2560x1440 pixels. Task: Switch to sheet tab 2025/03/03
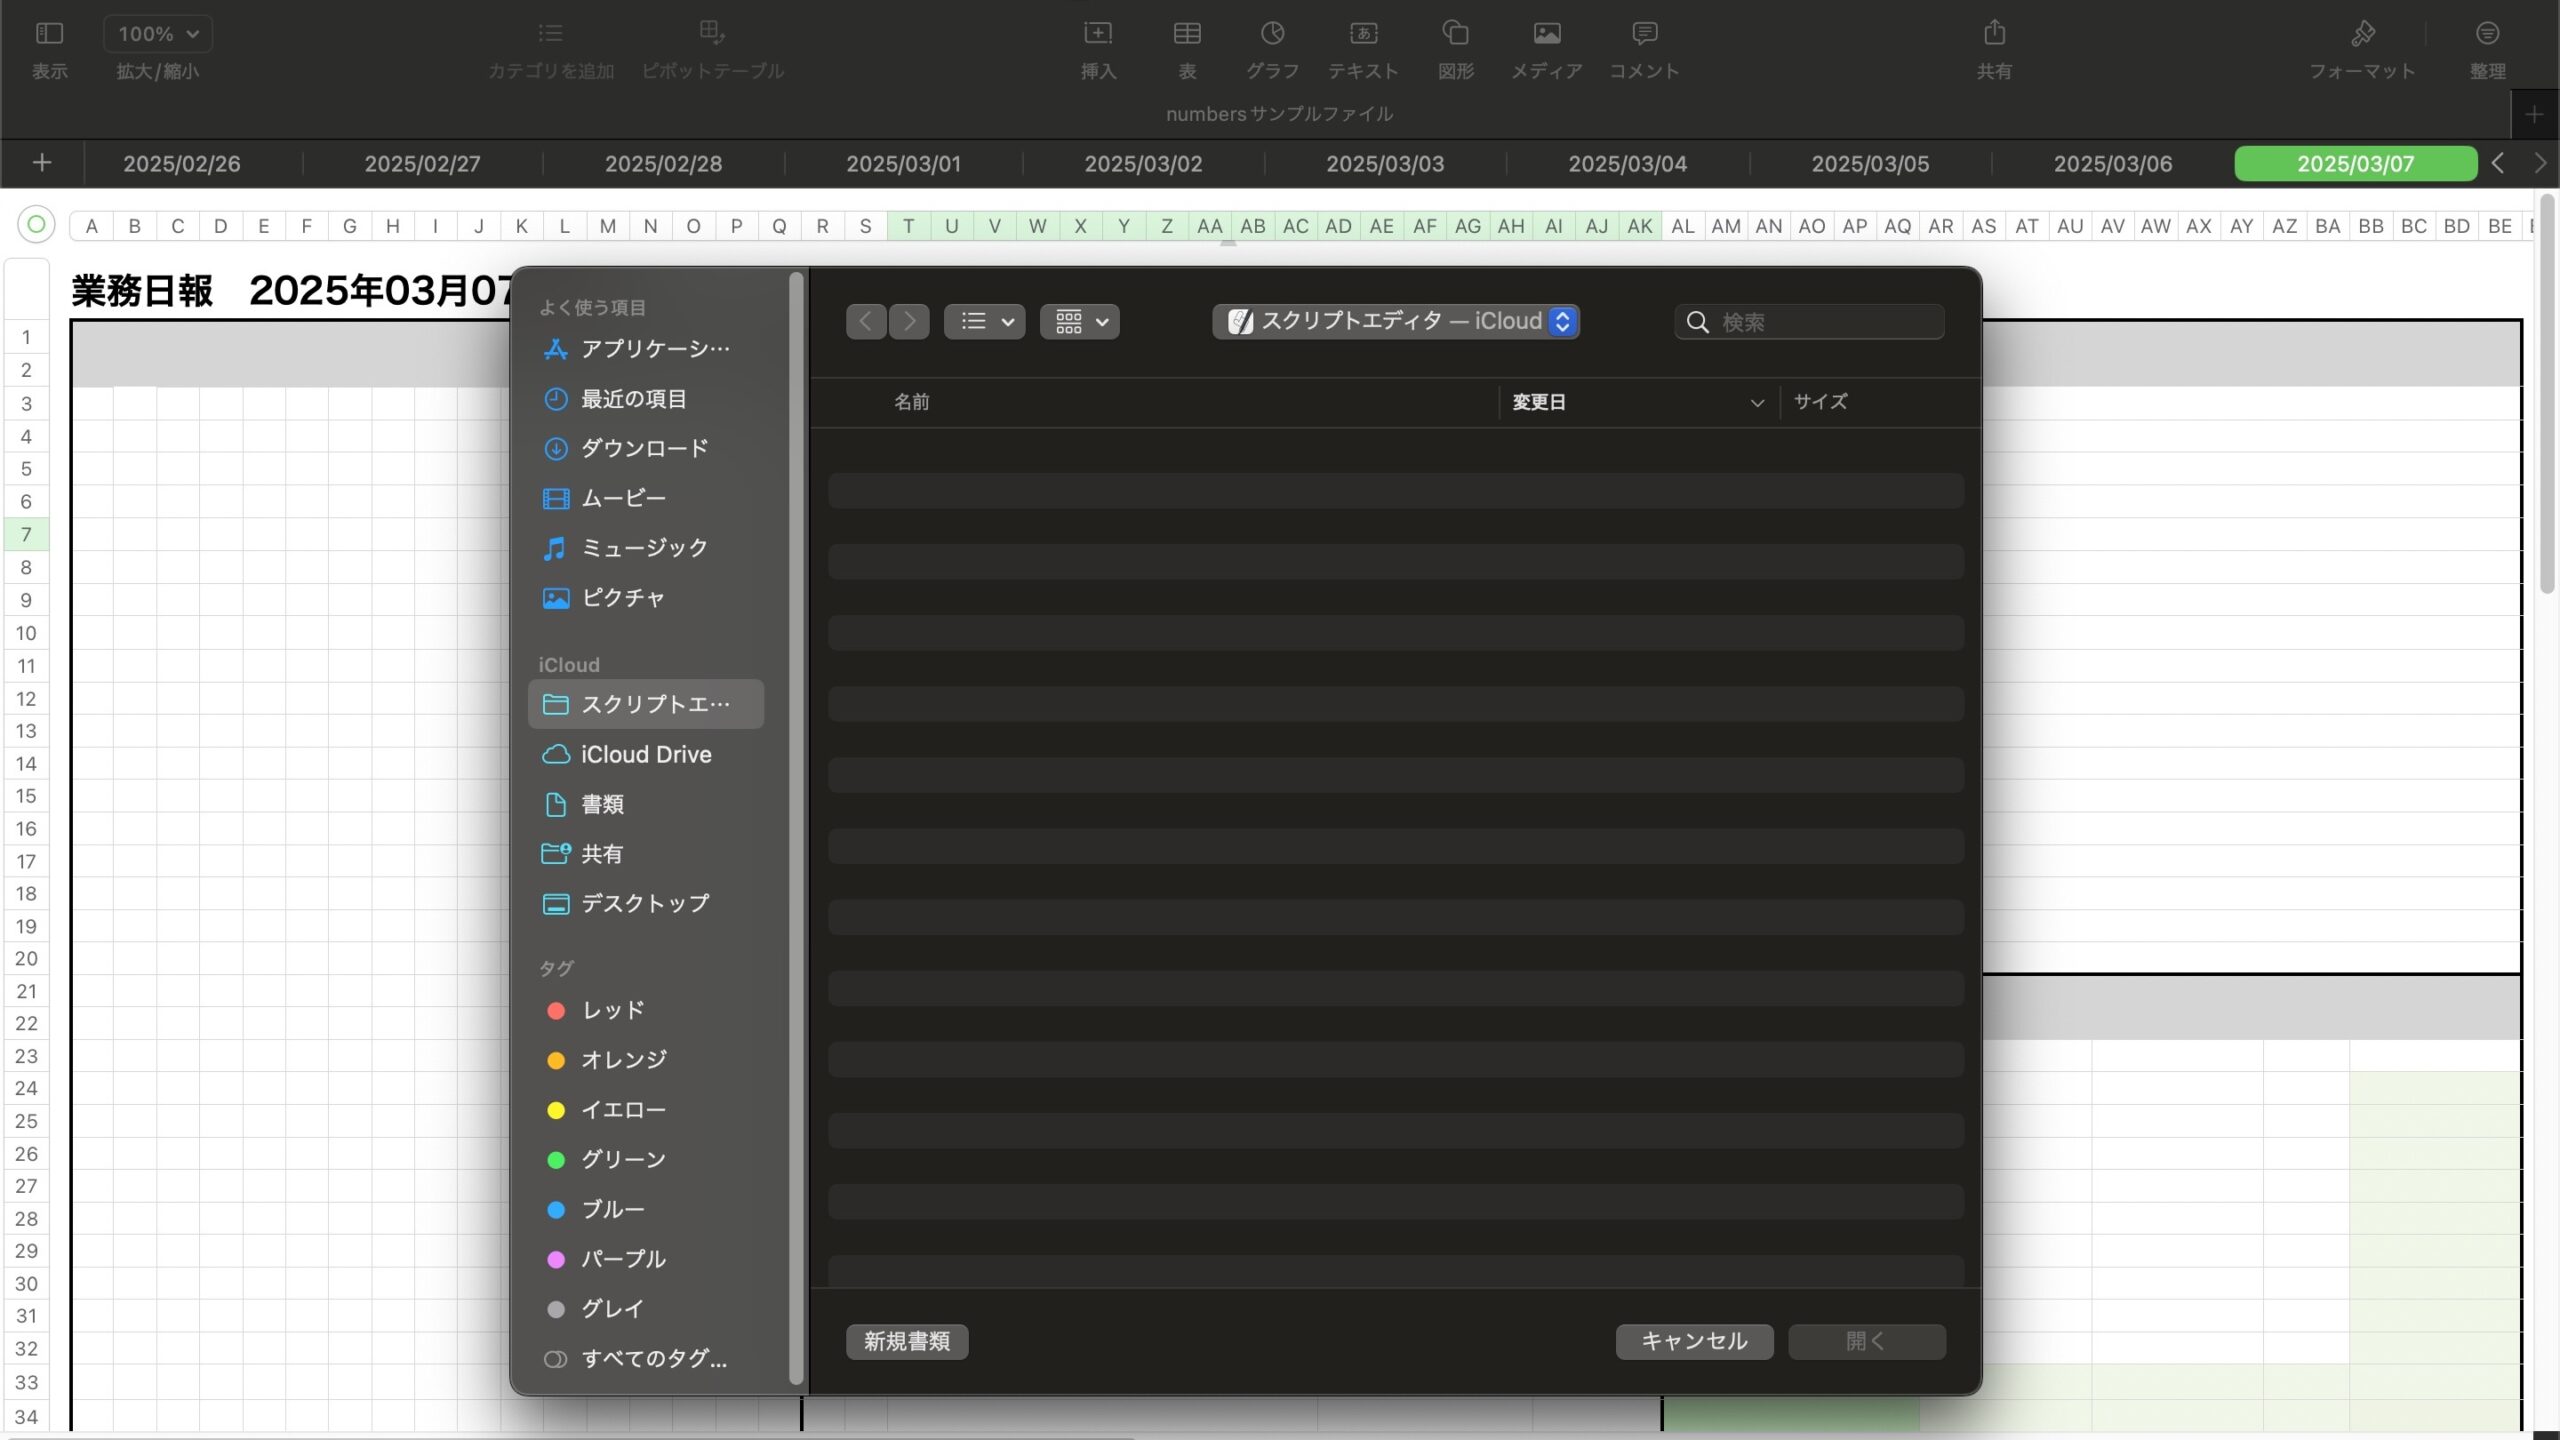point(1385,164)
